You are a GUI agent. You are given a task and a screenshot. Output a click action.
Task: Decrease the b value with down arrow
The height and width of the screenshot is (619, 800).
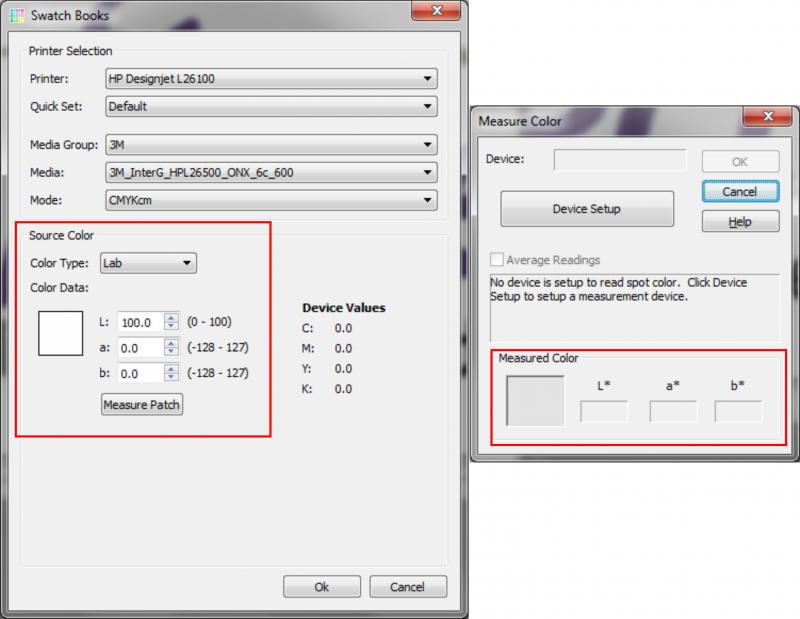tap(171, 378)
